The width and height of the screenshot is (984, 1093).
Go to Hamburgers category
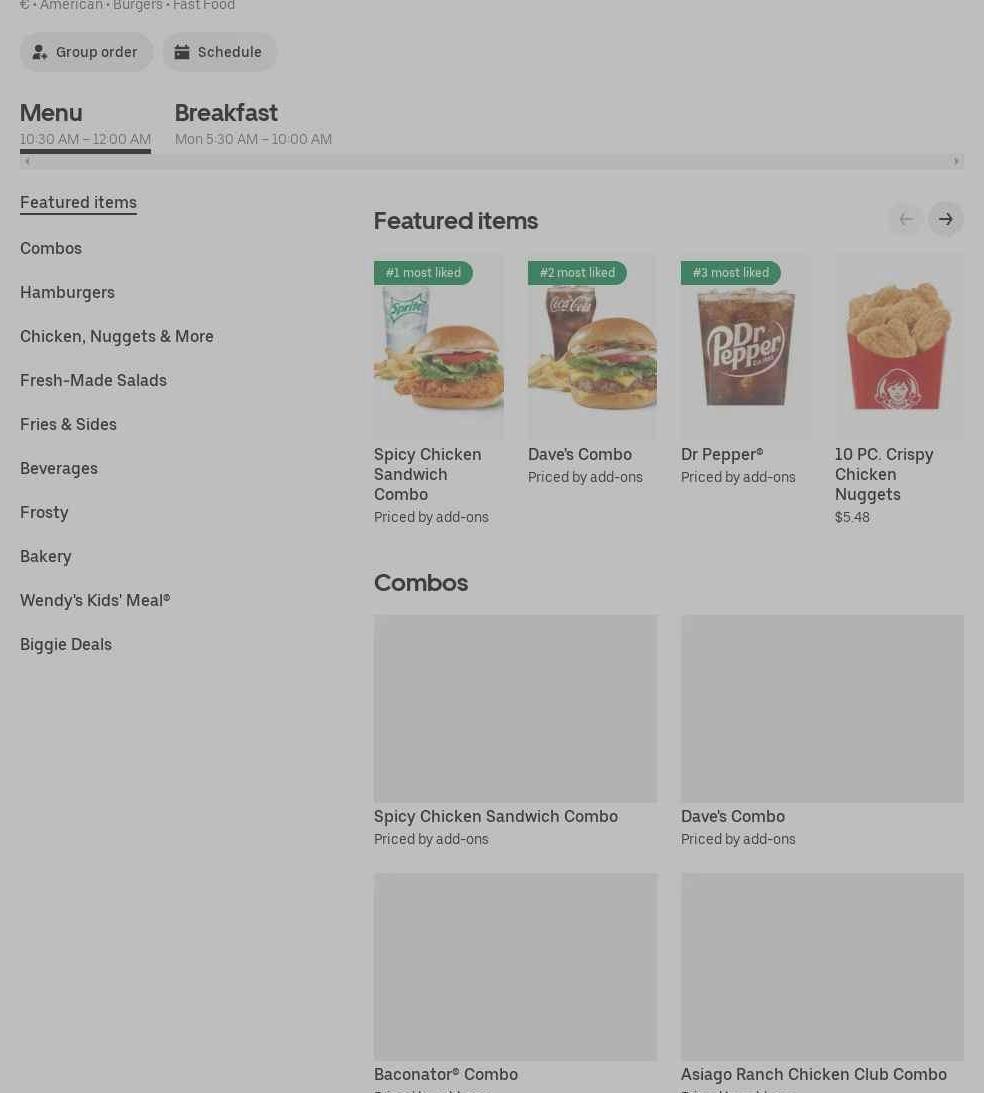click(67, 293)
